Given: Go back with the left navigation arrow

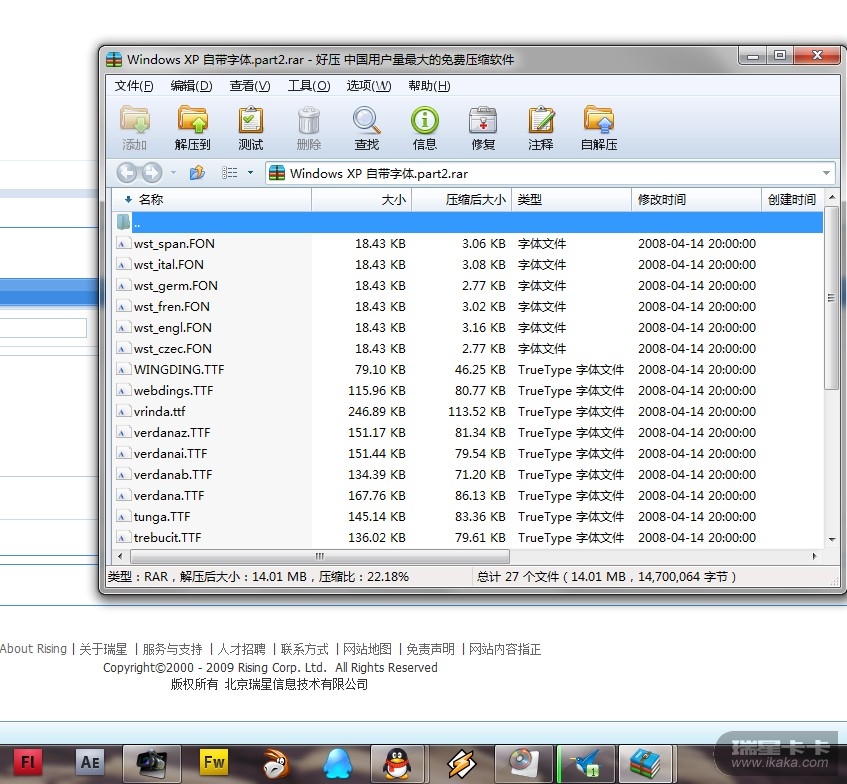Looking at the screenshot, I should (x=127, y=173).
